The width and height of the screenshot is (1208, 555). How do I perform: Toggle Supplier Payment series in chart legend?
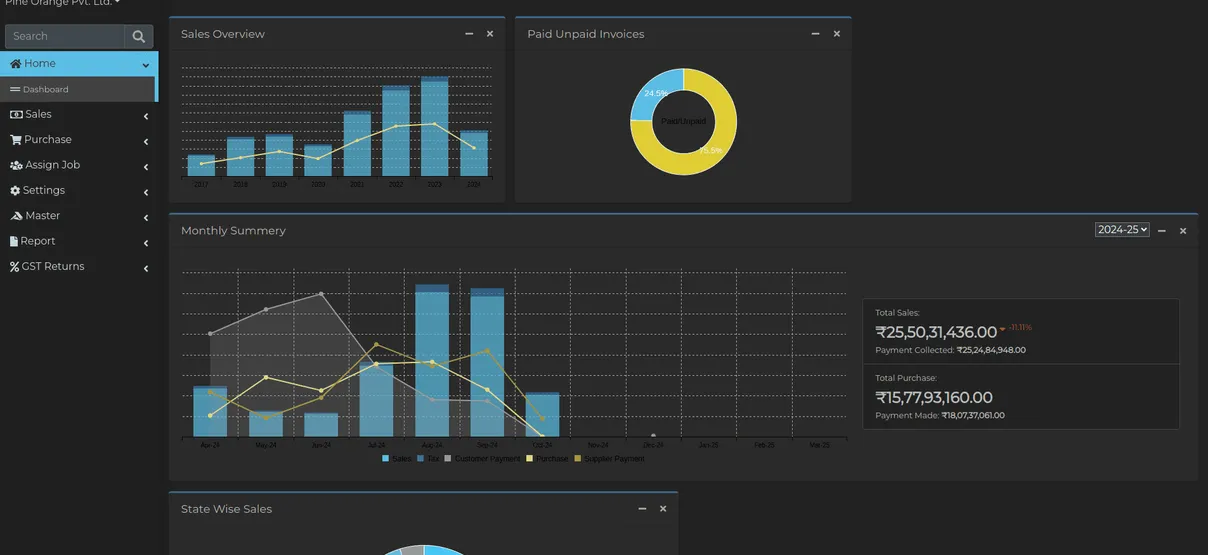click(608, 459)
